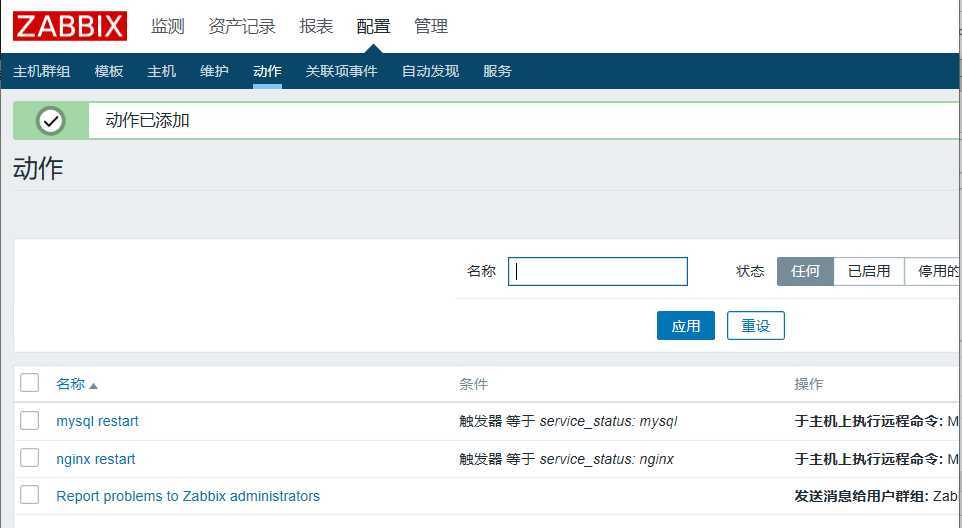Click the condition text service_status: mysql
This screenshot has width=962, height=528.
pyautogui.click(x=609, y=421)
